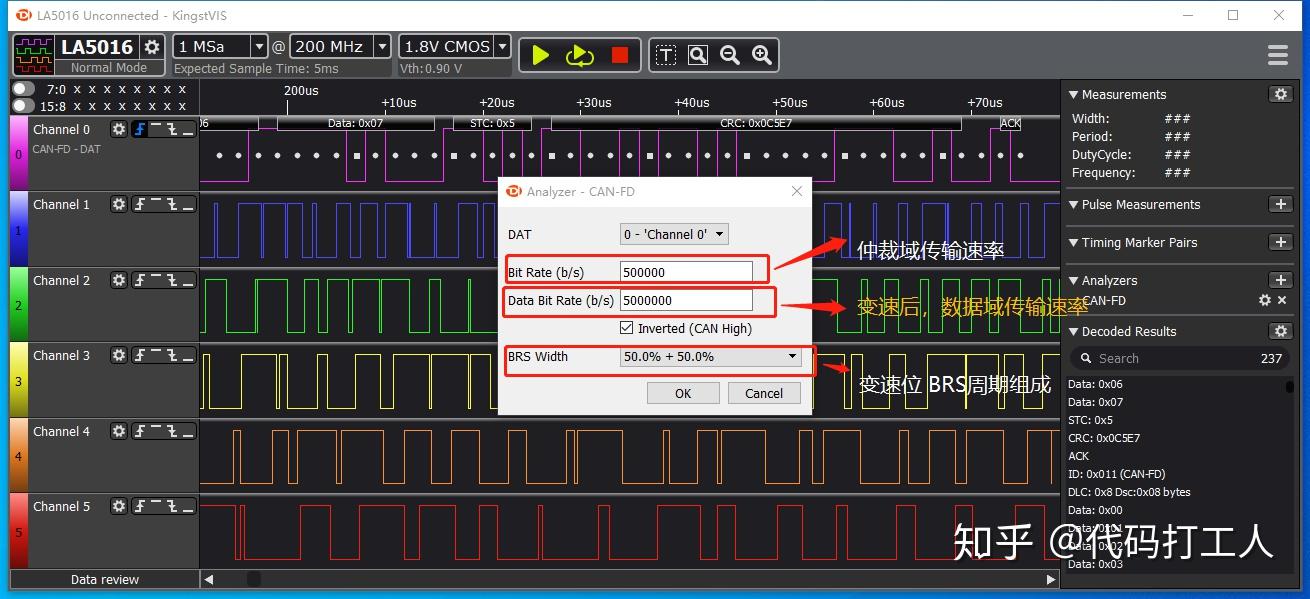Activate the timing marker T tool
This screenshot has height=599, width=1310.
click(x=666, y=55)
